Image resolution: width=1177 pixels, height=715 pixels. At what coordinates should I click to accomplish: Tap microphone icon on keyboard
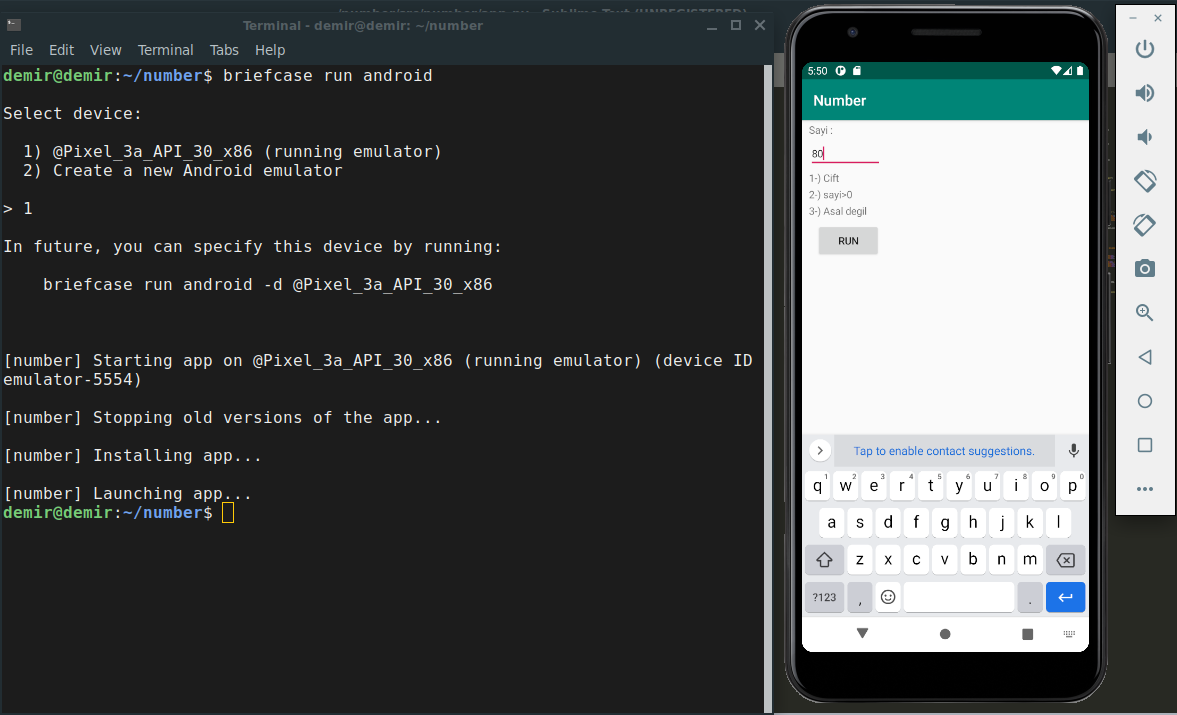pos(1073,450)
